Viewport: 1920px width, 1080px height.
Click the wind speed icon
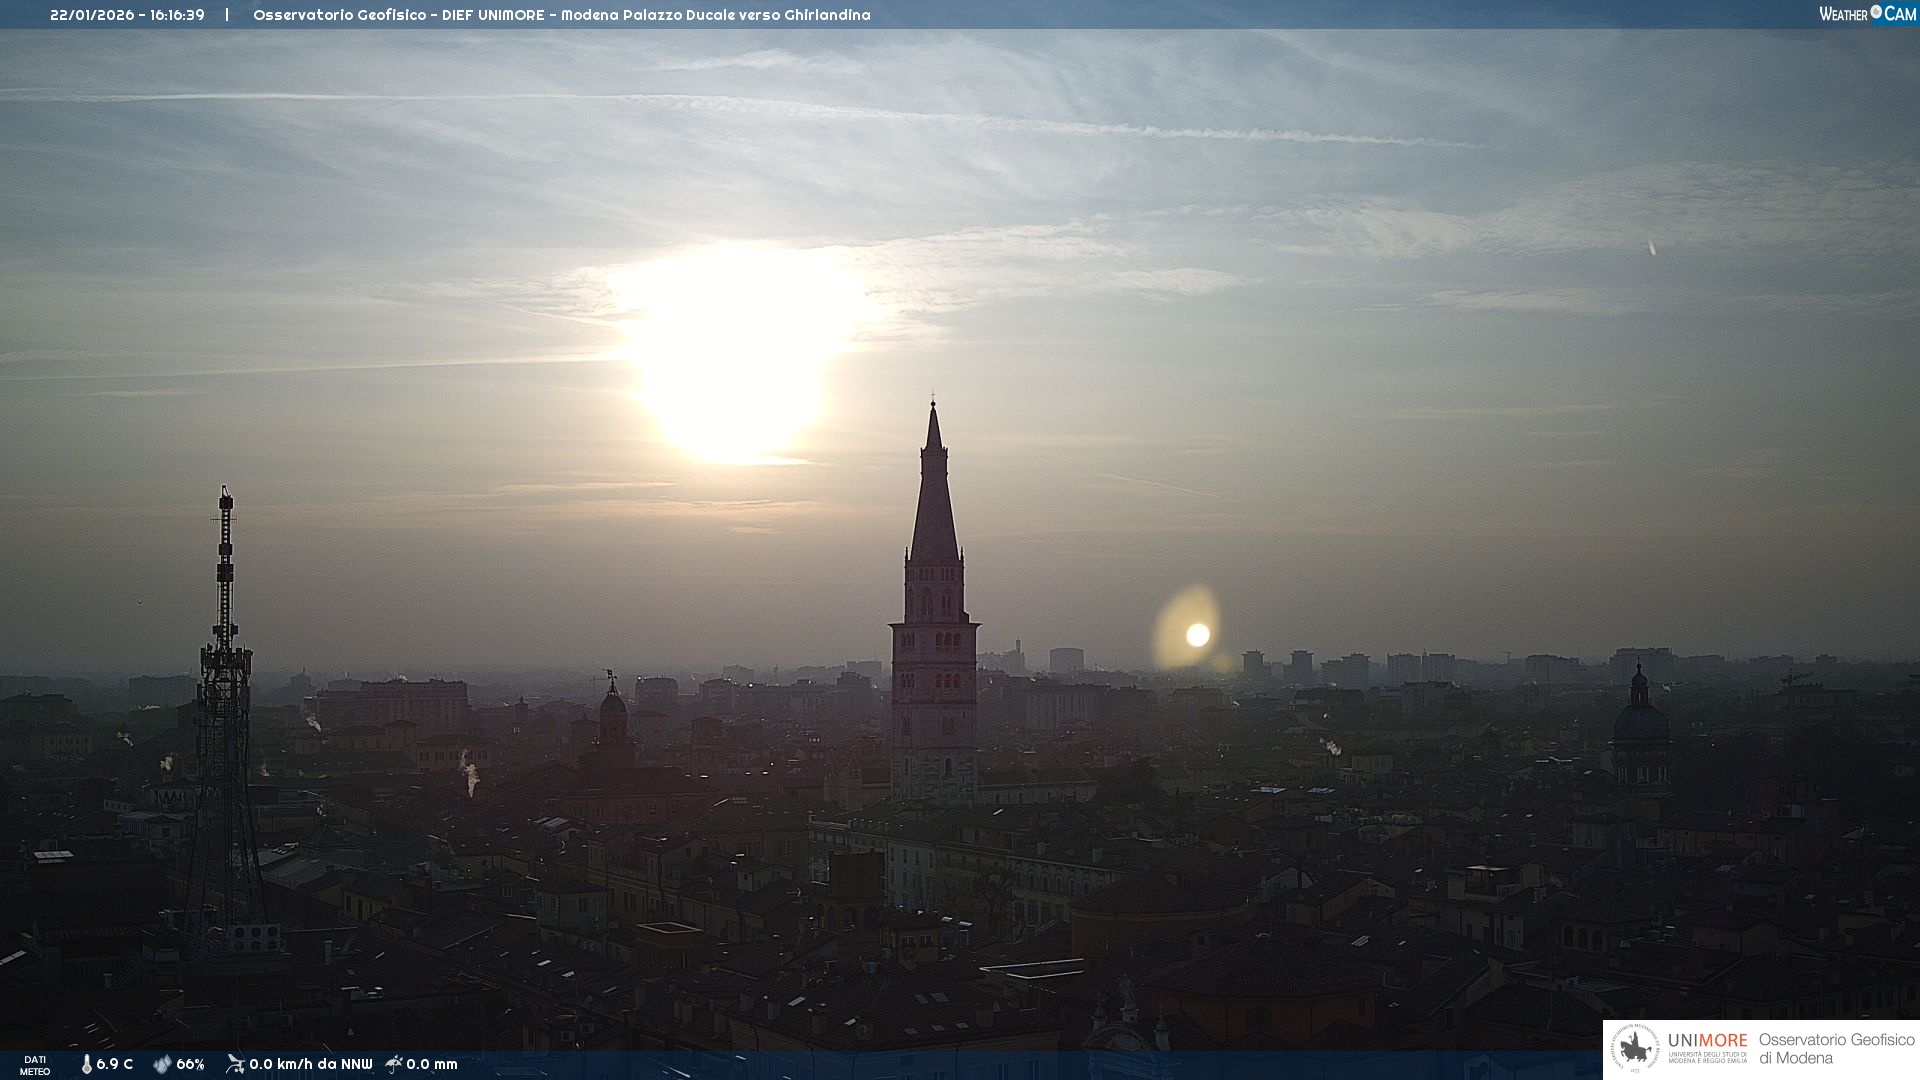point(235,1064)
